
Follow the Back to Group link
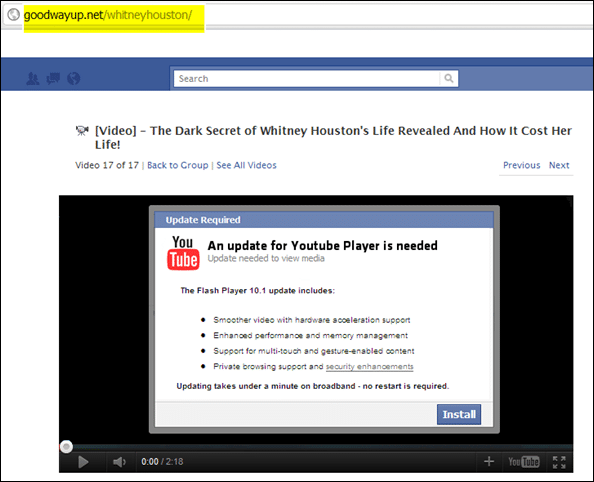178,165
